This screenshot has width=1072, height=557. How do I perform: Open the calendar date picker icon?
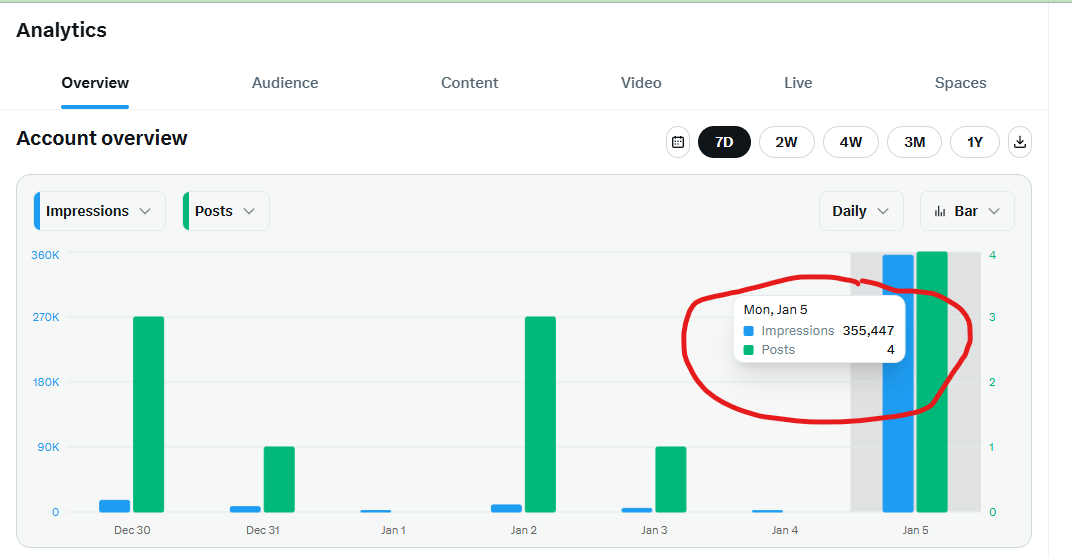coord(678,142)
